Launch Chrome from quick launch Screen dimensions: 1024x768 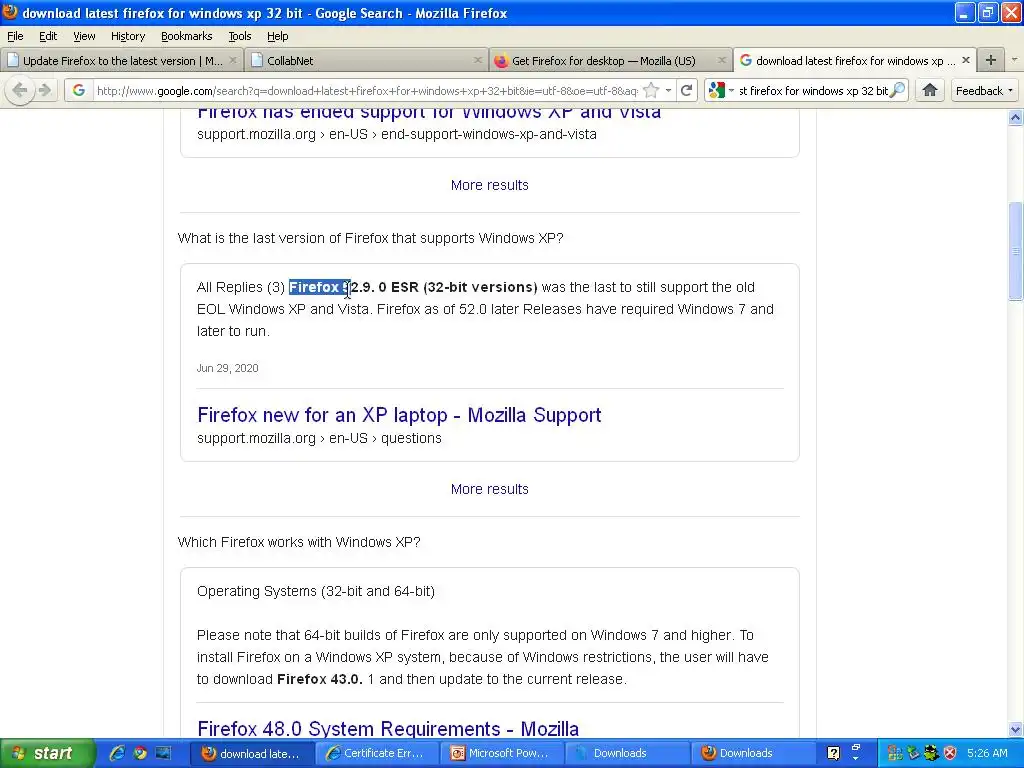click(x=140, y=753)
